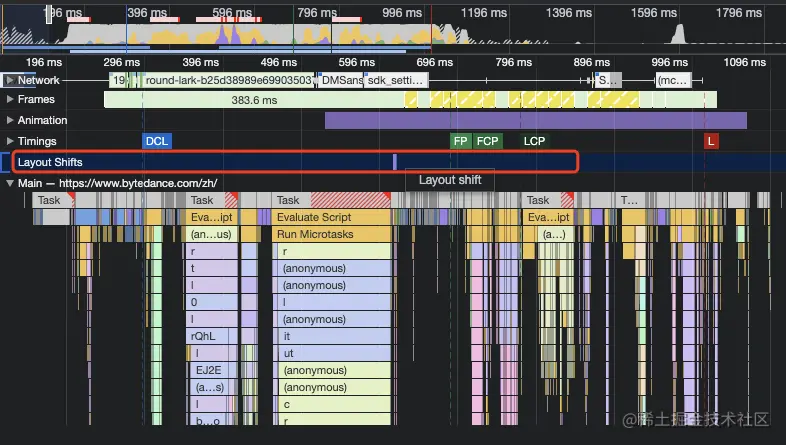Screen dimensions: 786x445
Task: Click the 596 ms overview ruler label
Action: pyautogui.click(x=232, y=13)
